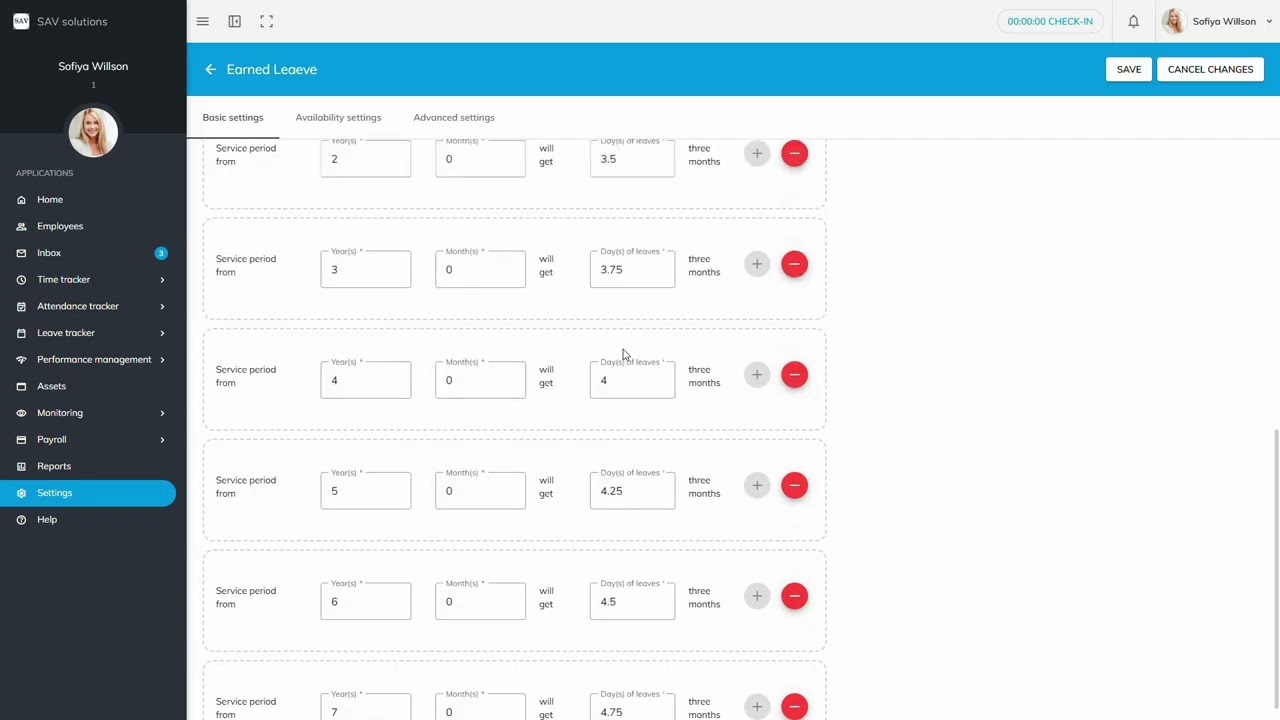This screenshot has height=720, width=1280.
Task: Add a row after the 2-year service period
Action: (757, 153)
